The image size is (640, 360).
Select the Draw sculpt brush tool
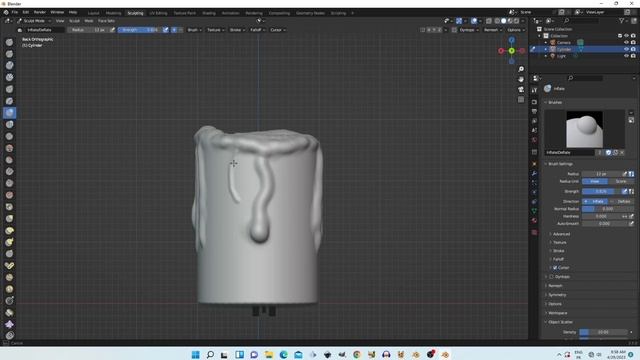[x=9, y=42]
